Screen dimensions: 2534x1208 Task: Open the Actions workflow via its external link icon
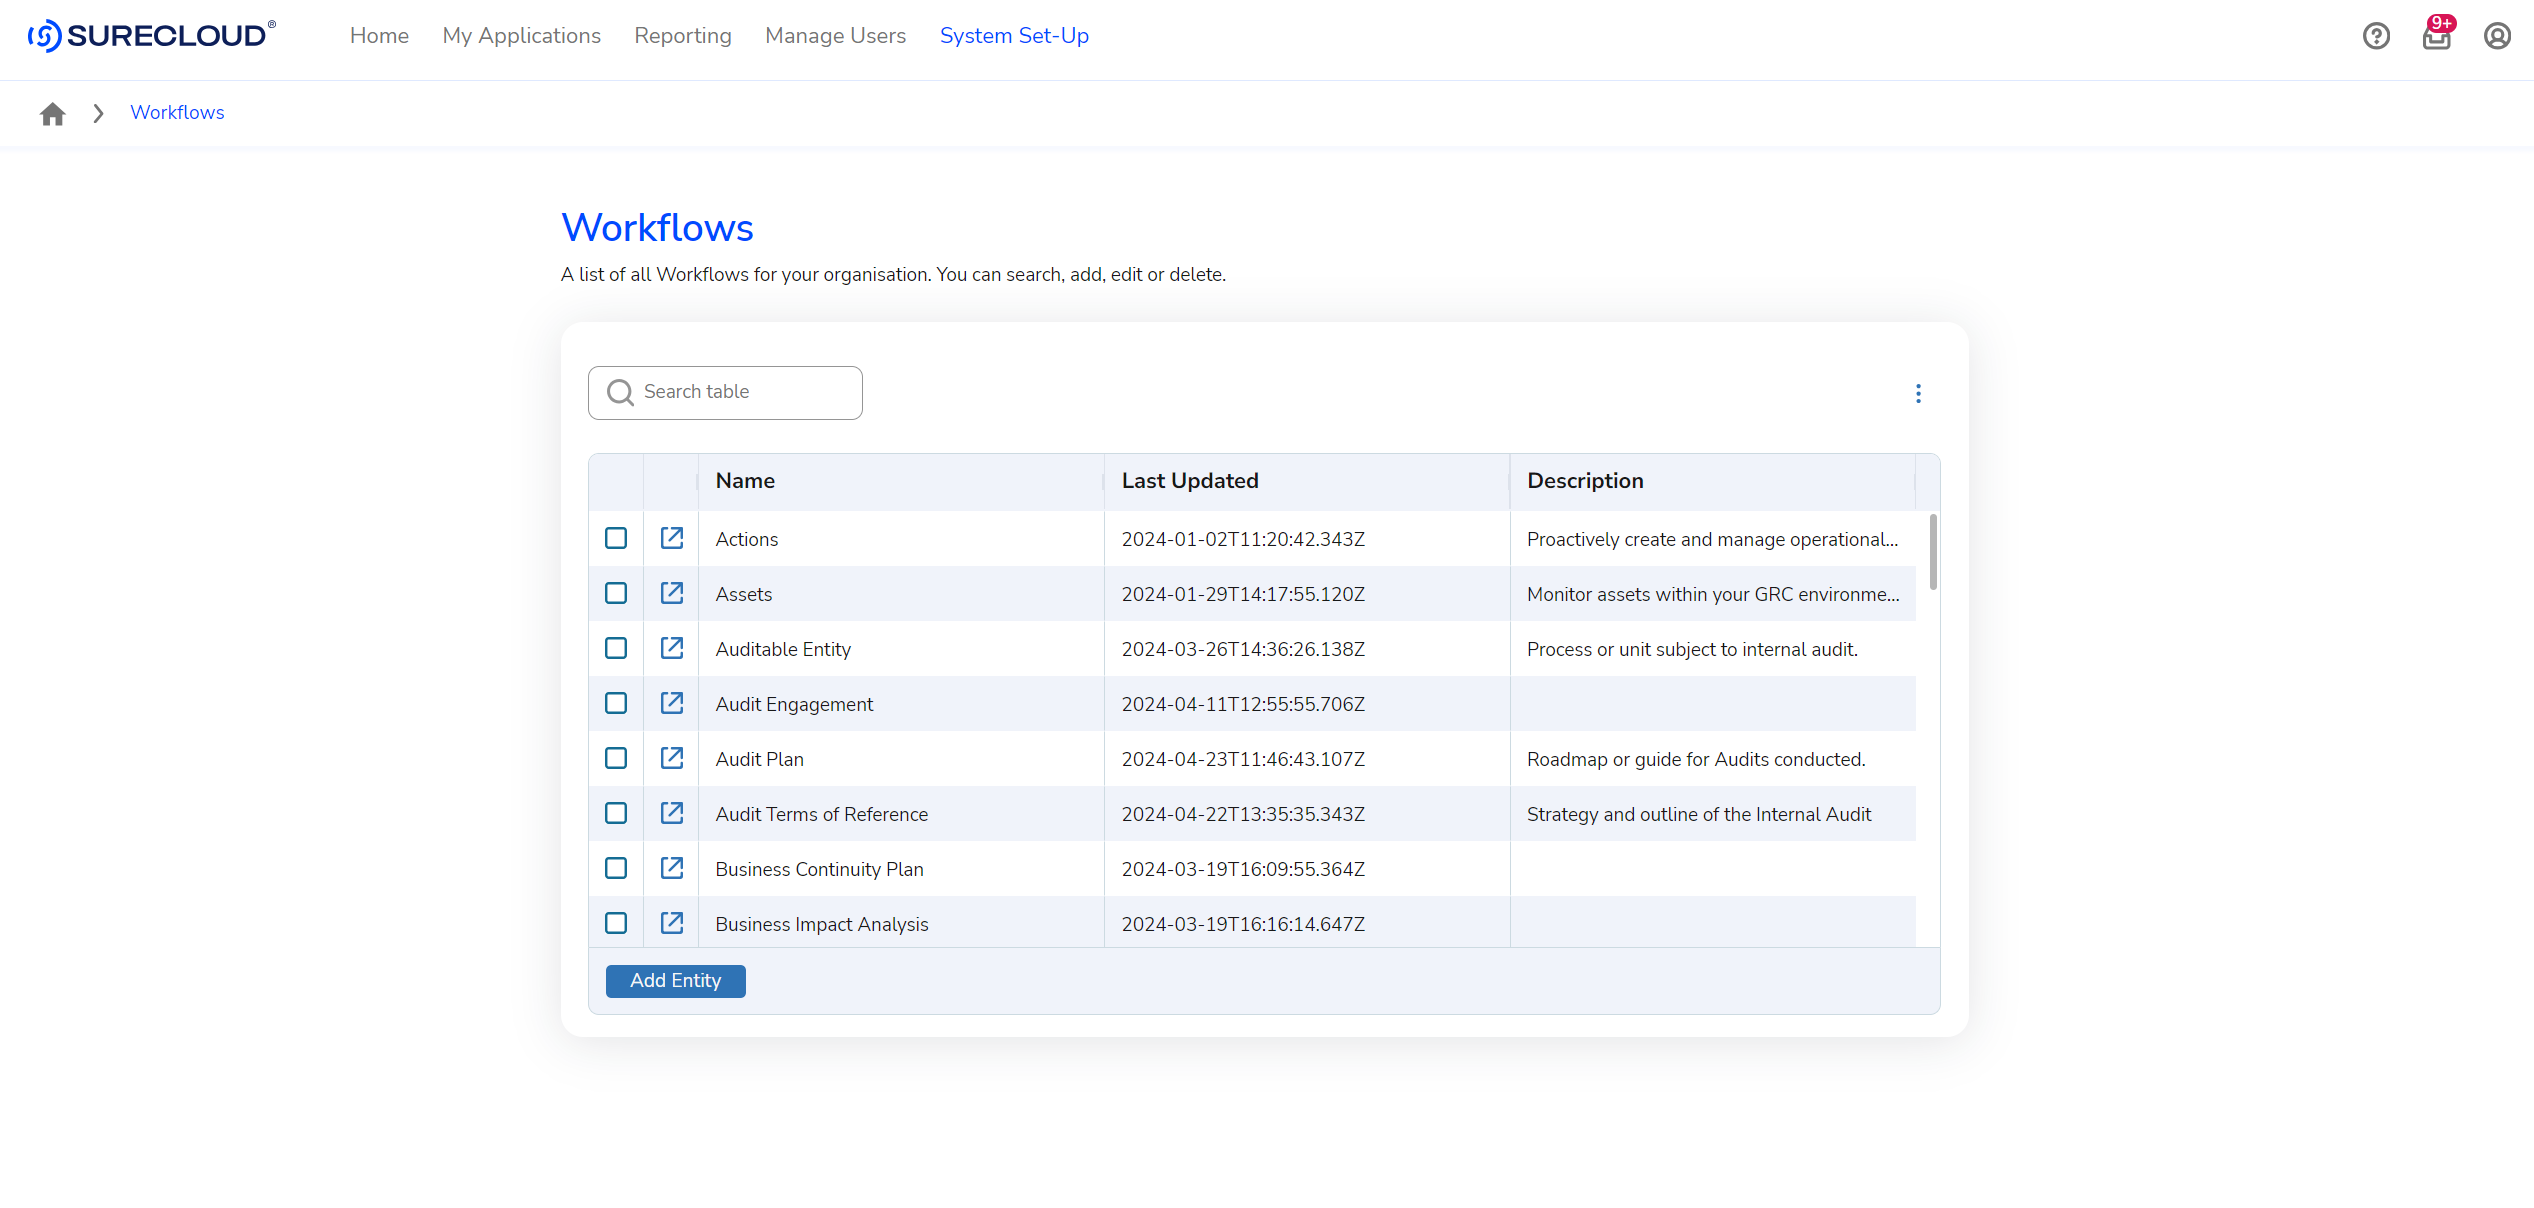point(671,537)
